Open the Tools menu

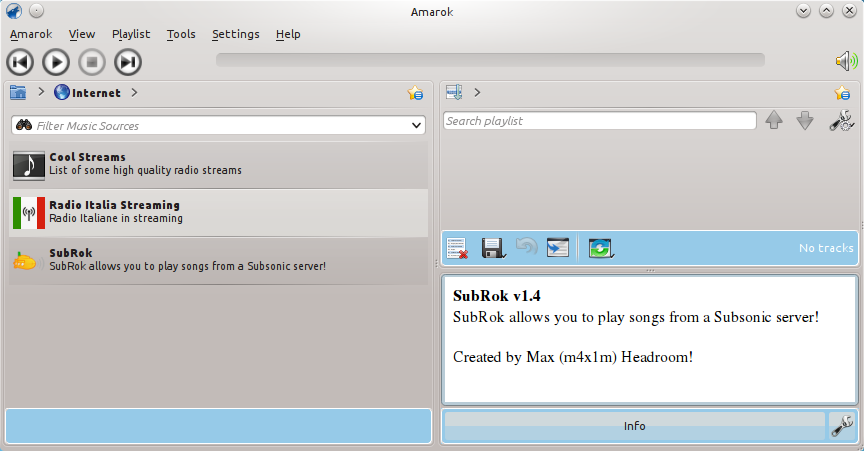pos(181,34)
